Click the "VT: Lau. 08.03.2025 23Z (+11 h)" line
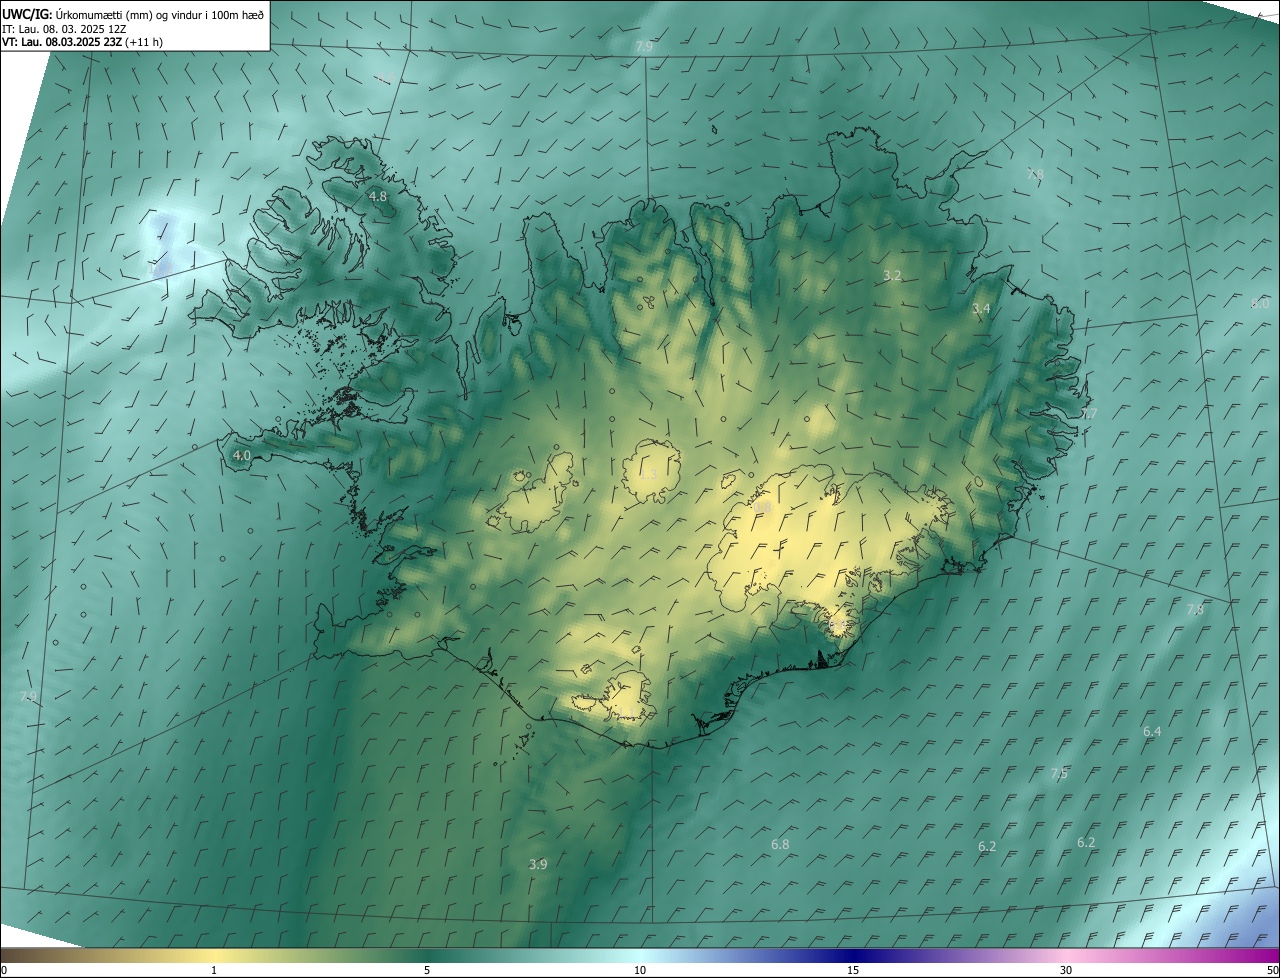This screenshot has width=1280, height=978. (84, 43)
